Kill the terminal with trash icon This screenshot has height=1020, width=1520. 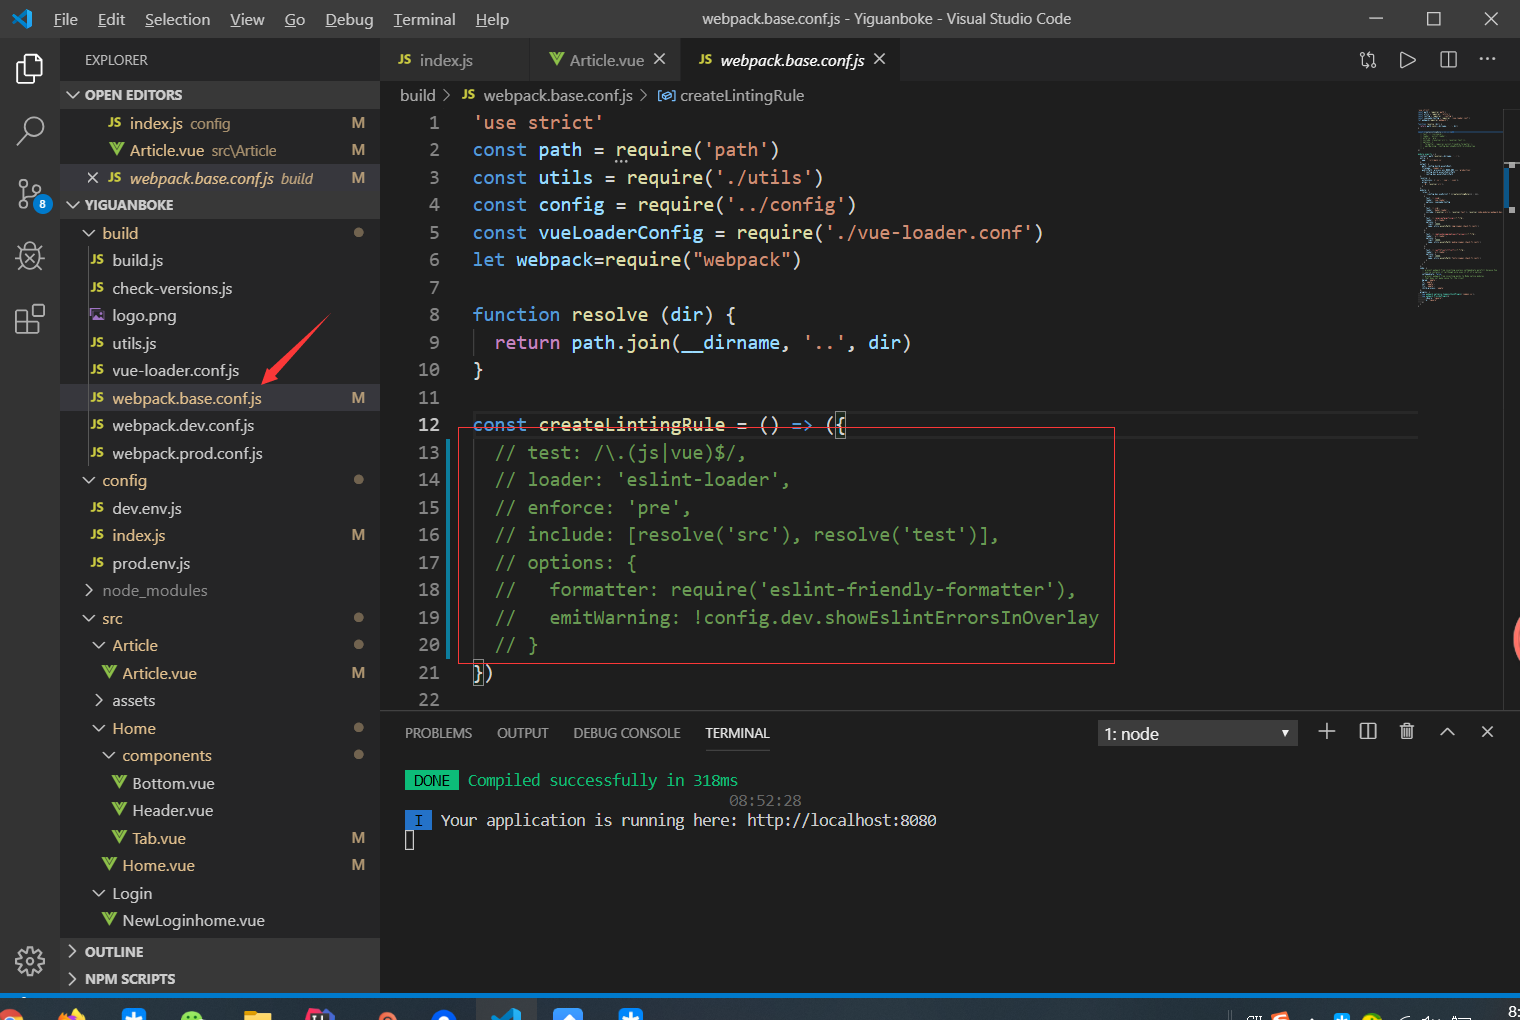click(x=1407, y=732)
